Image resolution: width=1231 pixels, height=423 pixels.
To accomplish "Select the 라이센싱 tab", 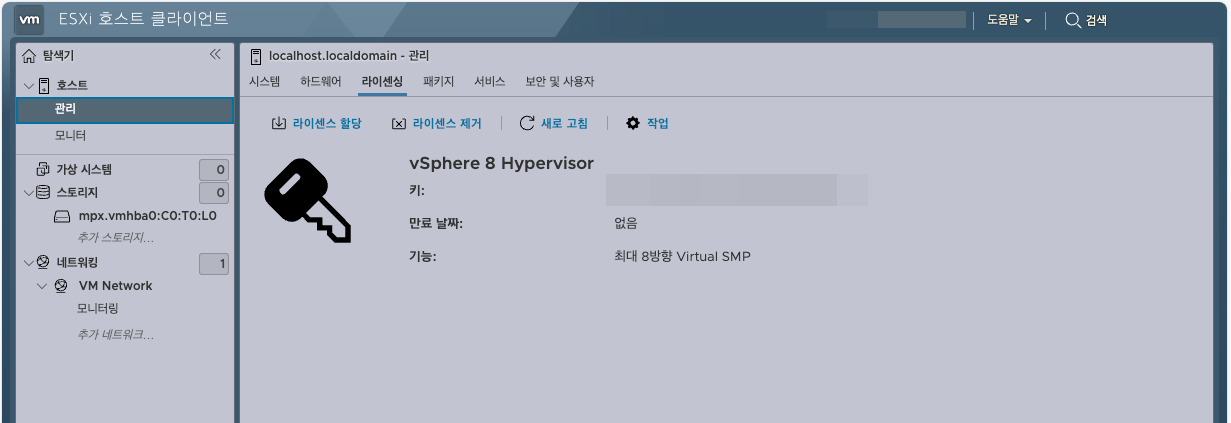I will pyautogui.click(x=382, y=81).
